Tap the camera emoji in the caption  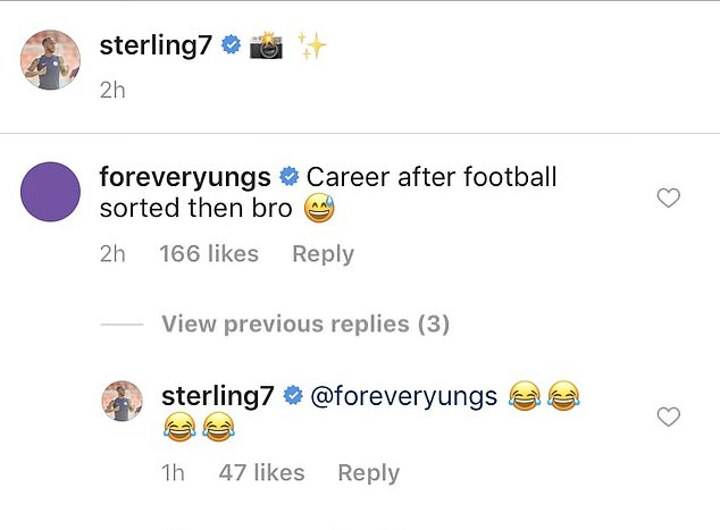click(x=267, y=45)
